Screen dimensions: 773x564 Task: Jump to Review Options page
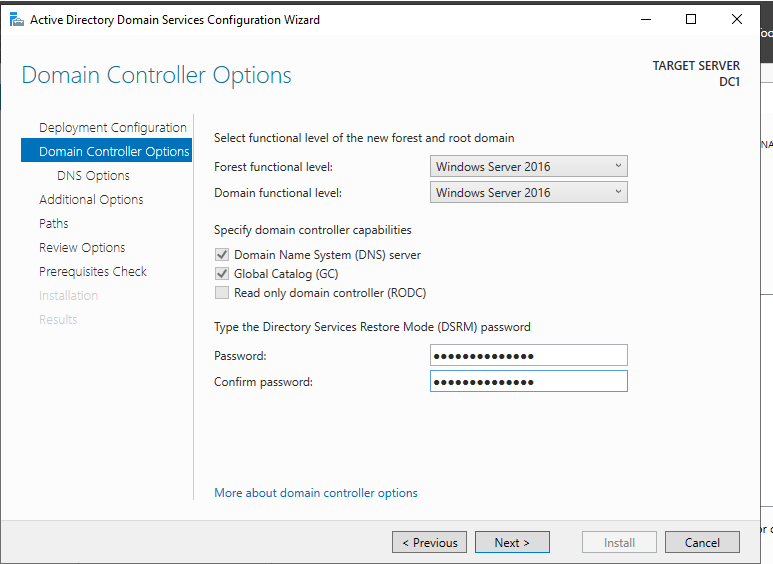(82, 248)
